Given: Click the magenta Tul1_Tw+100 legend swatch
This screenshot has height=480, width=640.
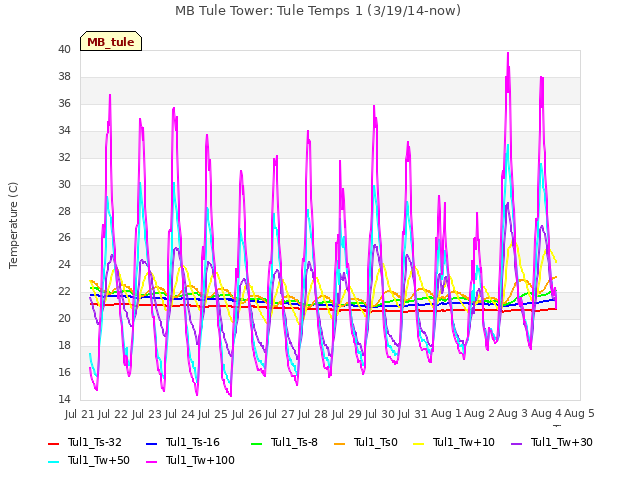Looking at the screenshot, I should point(151,461).
